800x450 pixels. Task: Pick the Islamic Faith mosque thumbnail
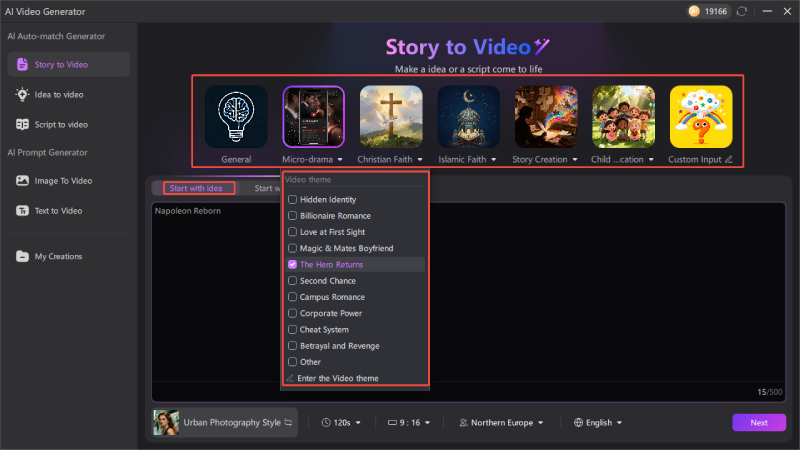(468, 116)
